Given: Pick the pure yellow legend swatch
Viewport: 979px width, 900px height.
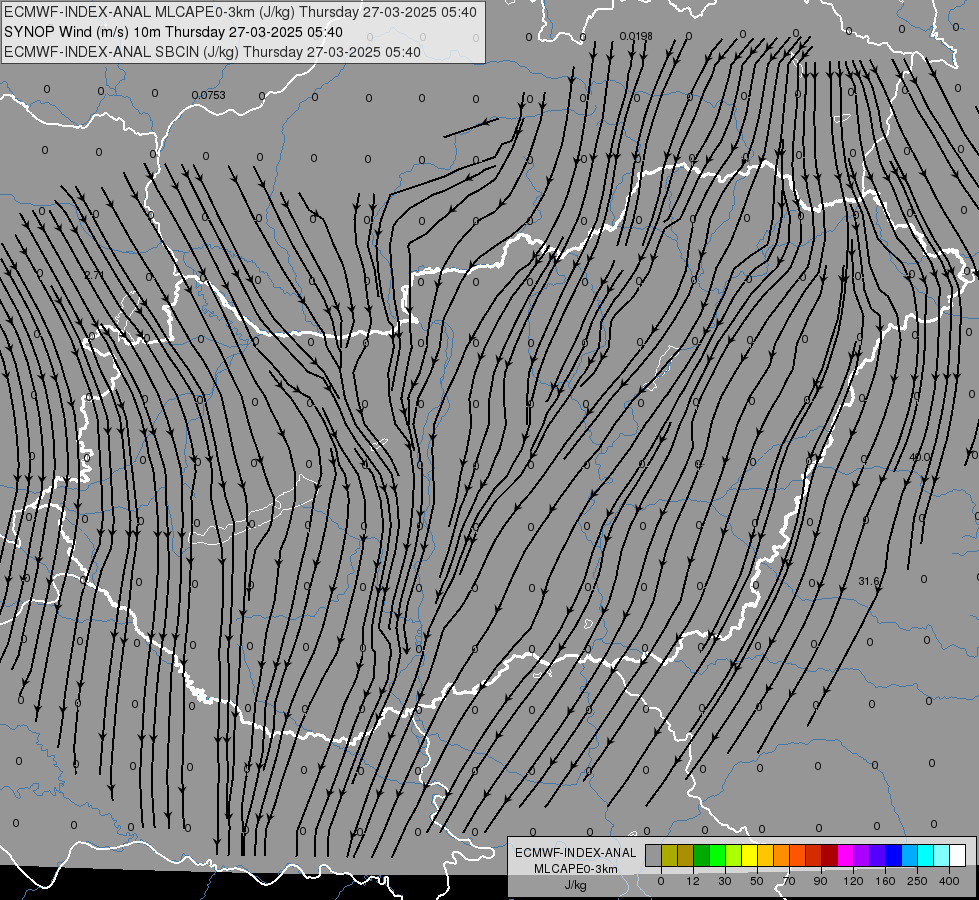Looking at the screenshot, I should [x=750, y=855].
